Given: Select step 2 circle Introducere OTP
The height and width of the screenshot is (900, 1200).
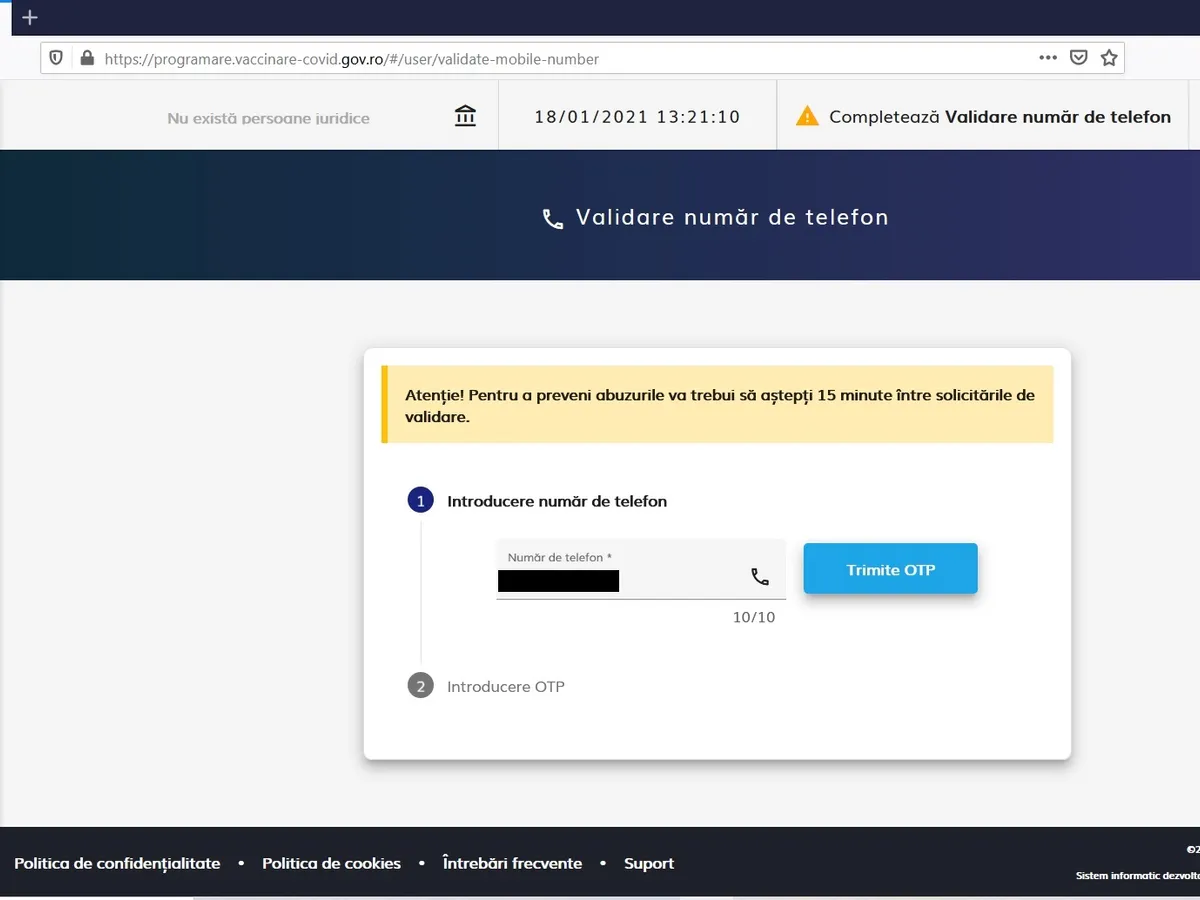Looking at the screenshot, I should [420, 686].
